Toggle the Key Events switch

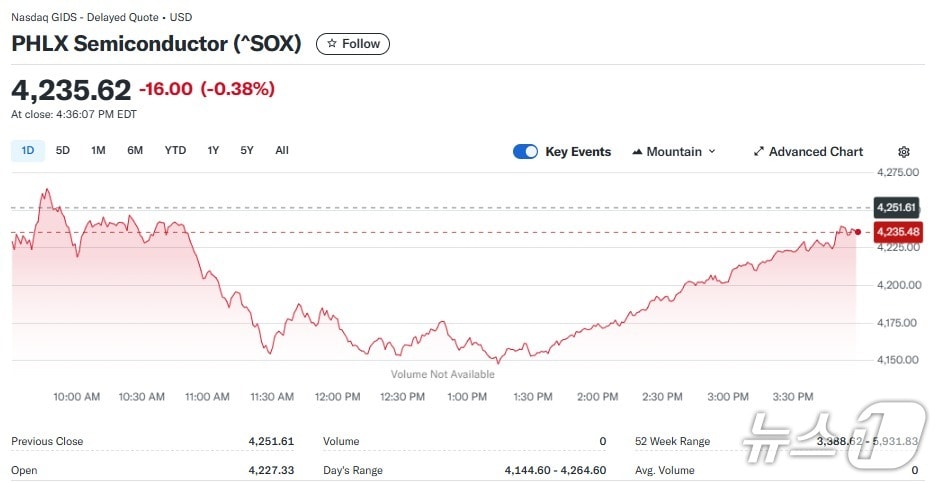point(525,152)
